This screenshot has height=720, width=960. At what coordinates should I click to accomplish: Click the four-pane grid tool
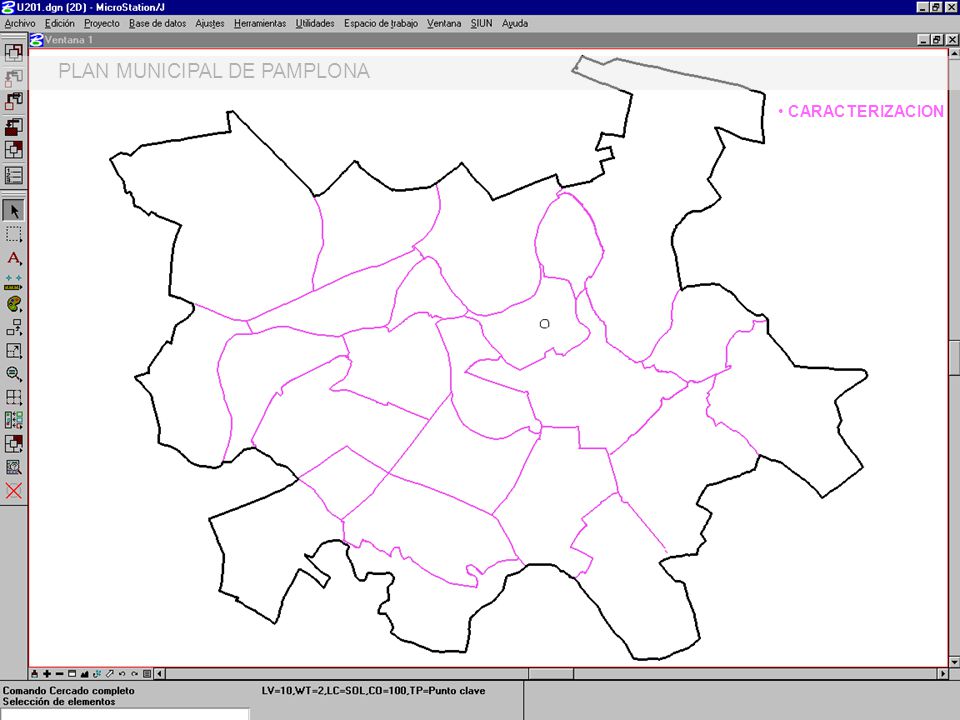pyautogui.click(x=13, y=397)
